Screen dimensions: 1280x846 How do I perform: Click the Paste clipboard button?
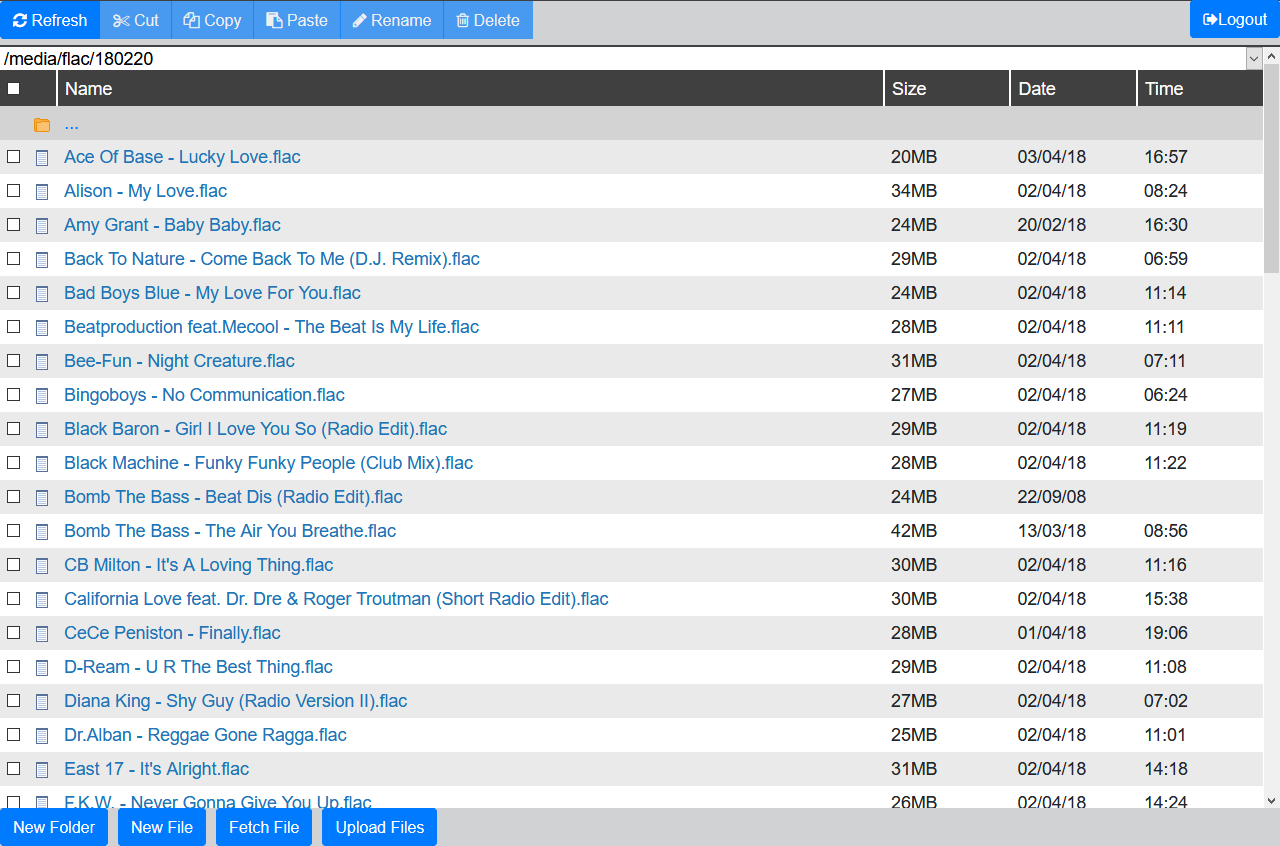[x=297, y=20]
